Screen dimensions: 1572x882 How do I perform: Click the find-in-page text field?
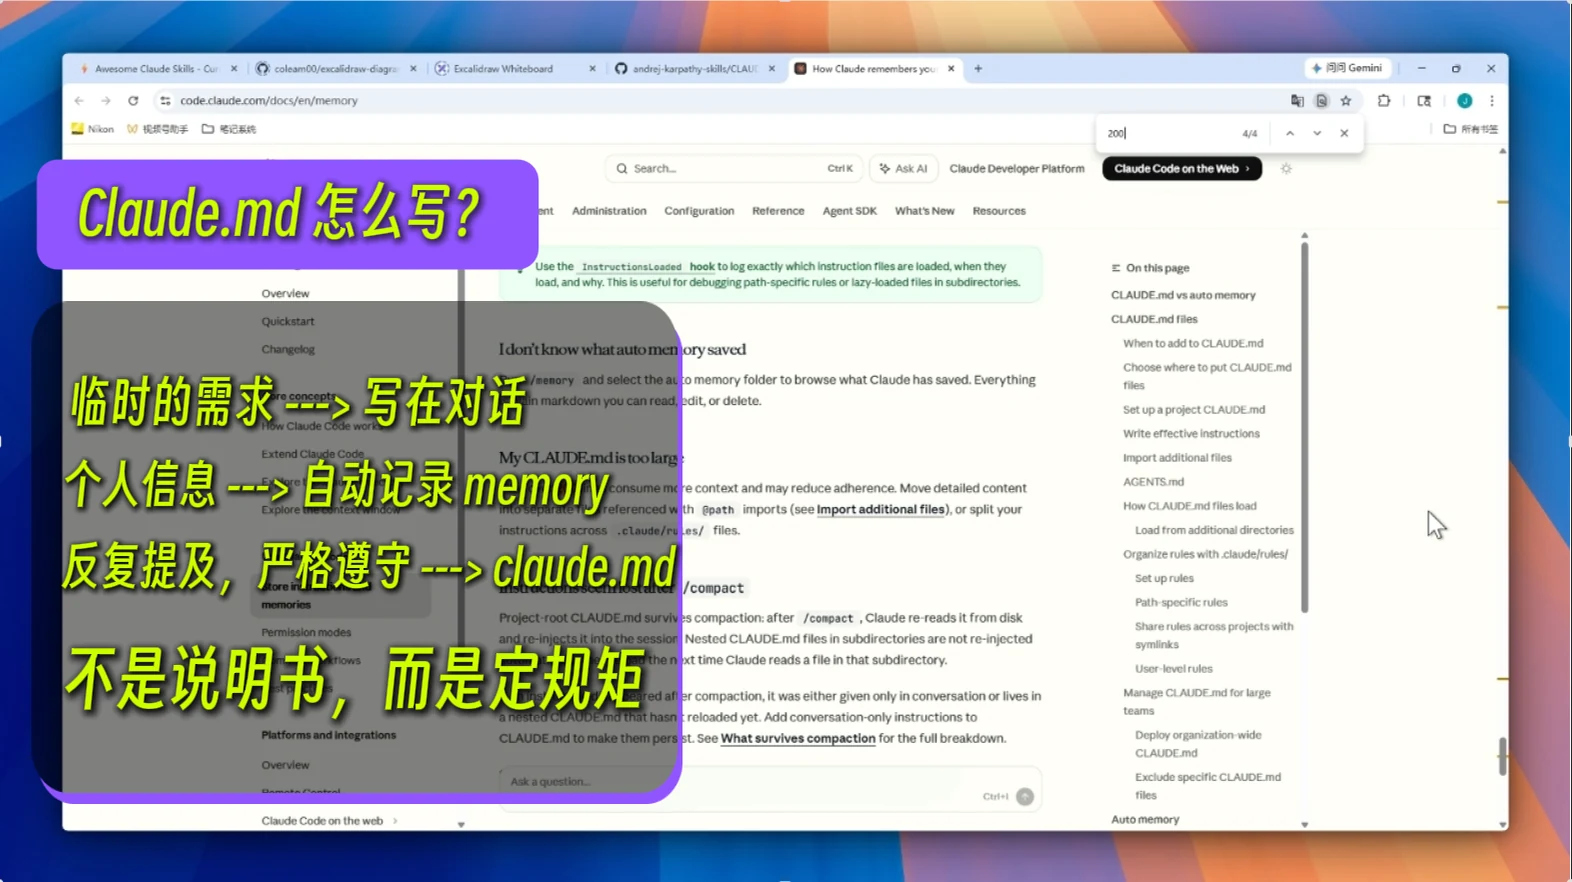pyautogui.click(x=1168, y=133)
